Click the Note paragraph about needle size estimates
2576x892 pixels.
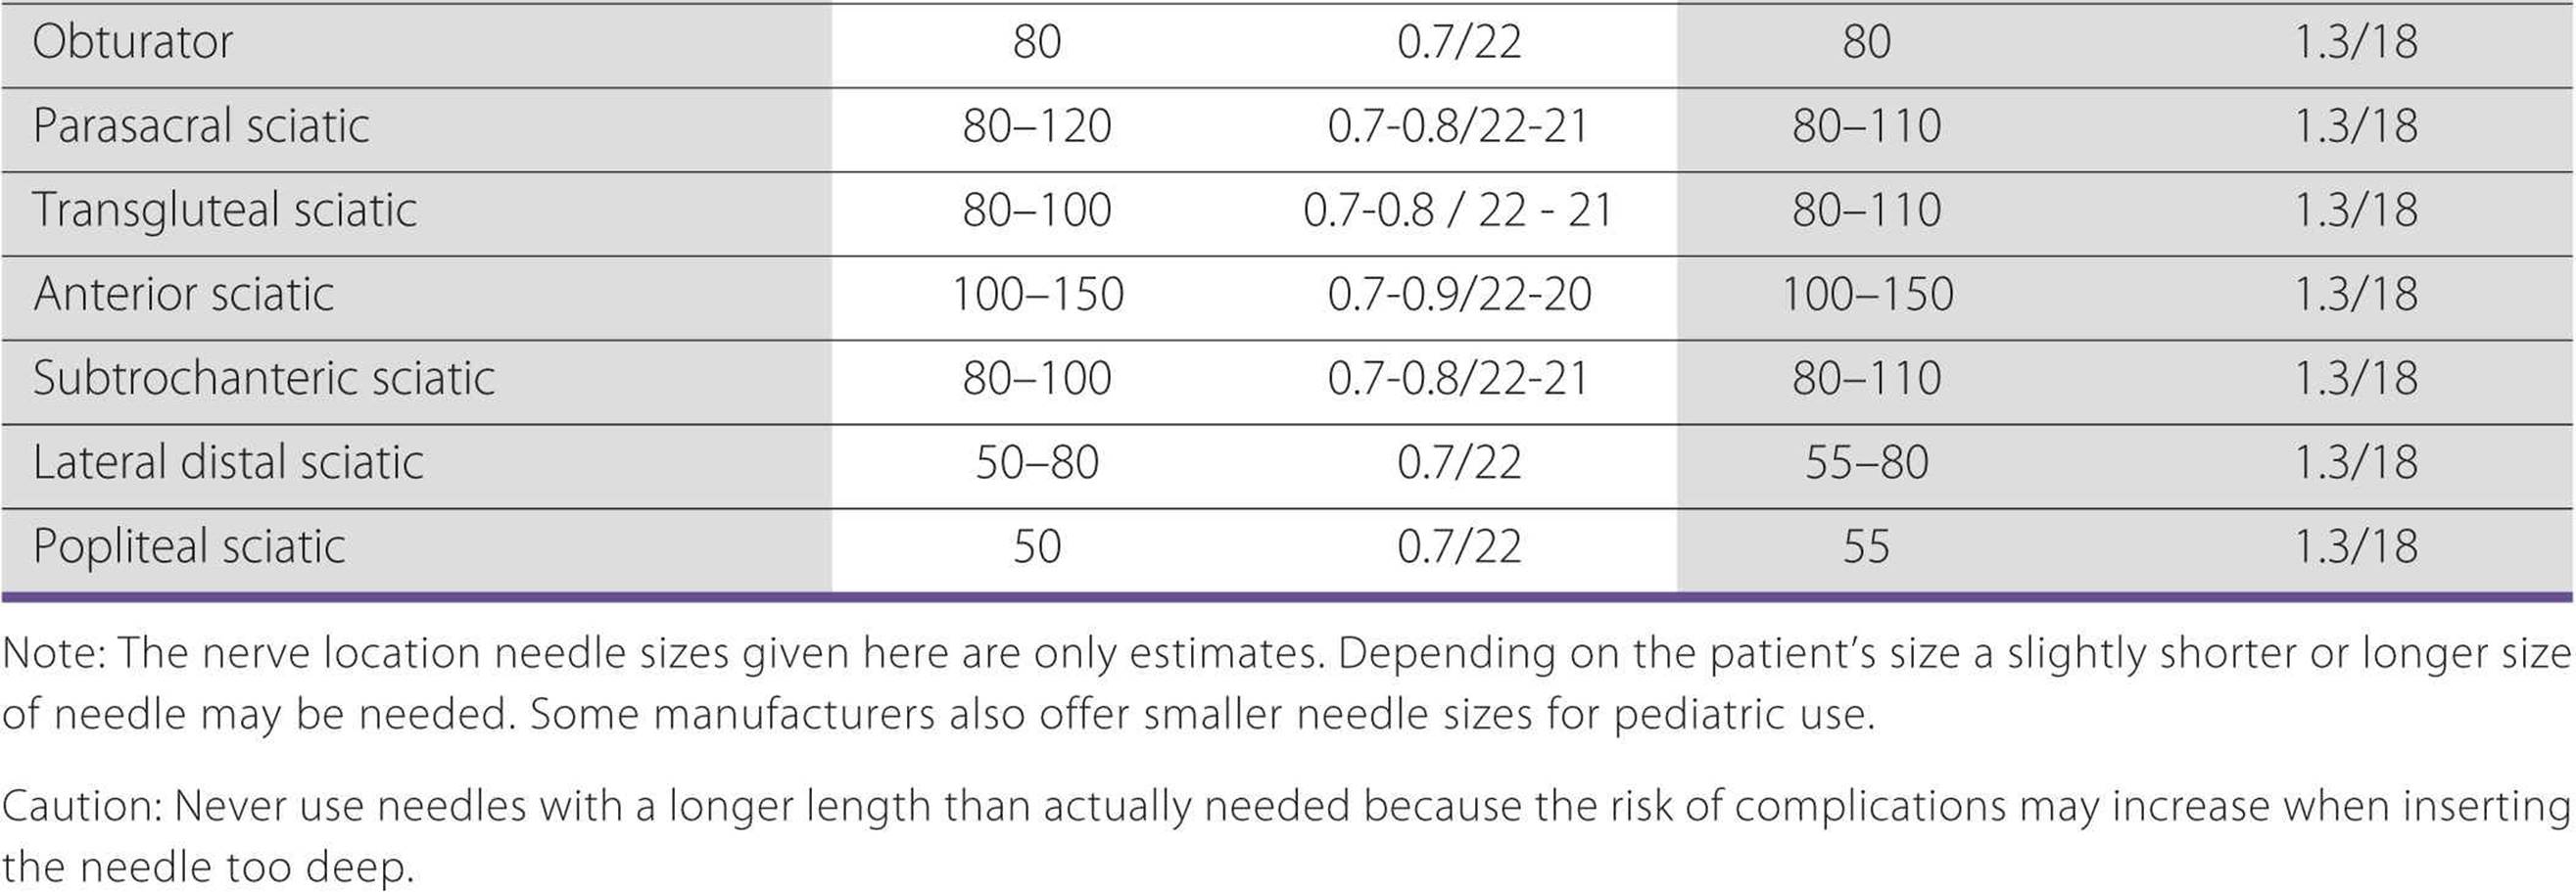1287,684
